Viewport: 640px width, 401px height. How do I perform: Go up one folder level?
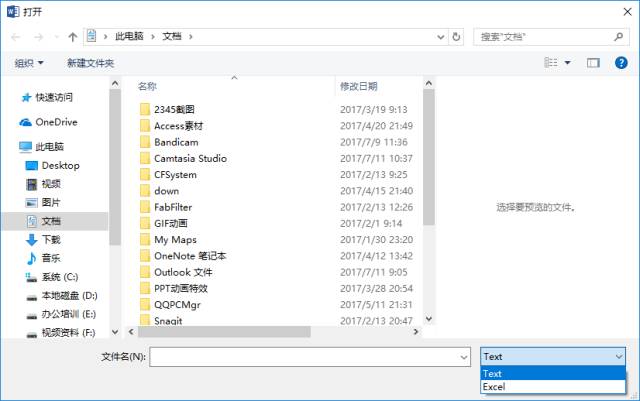click(x=73, y=37)
